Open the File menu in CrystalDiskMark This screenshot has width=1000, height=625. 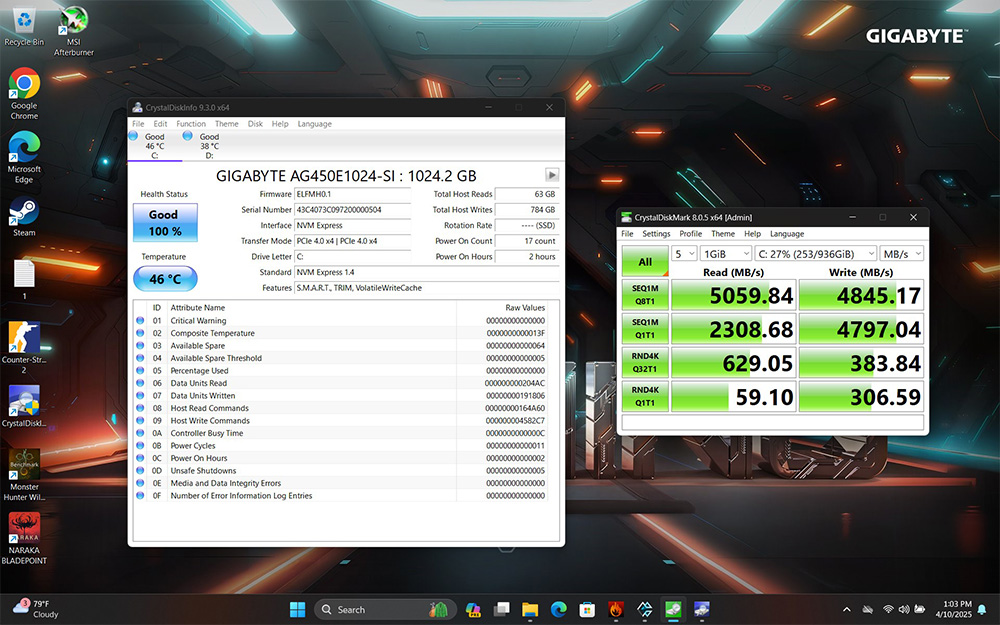coord(628,234)
